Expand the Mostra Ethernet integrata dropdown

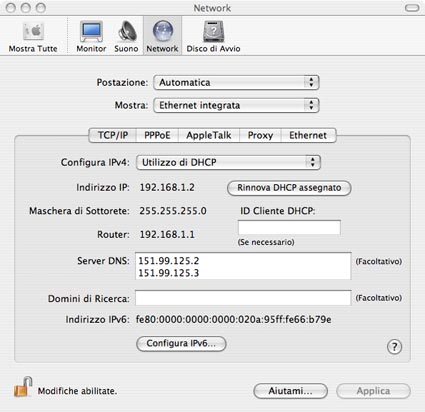click(236, 105)
